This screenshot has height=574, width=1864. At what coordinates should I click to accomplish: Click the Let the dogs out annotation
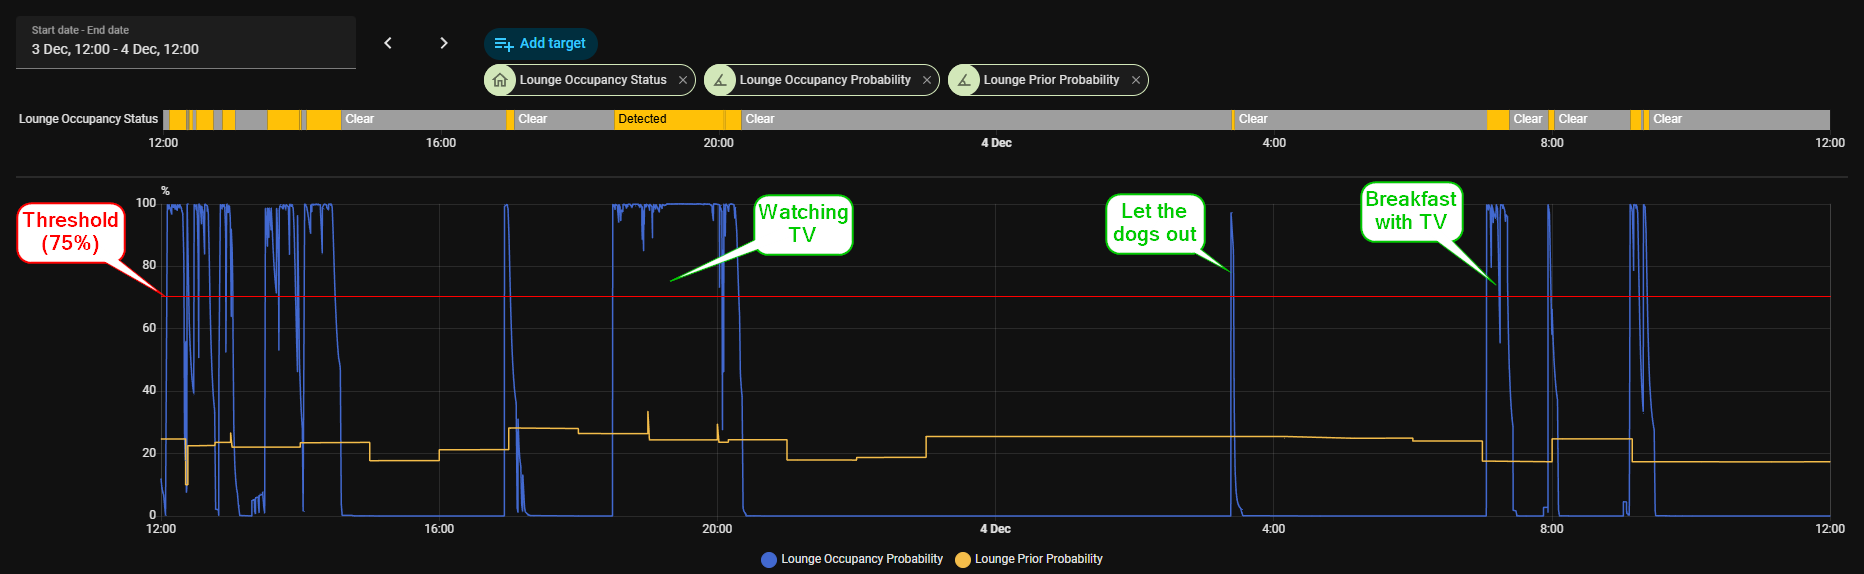[1154, 223]
